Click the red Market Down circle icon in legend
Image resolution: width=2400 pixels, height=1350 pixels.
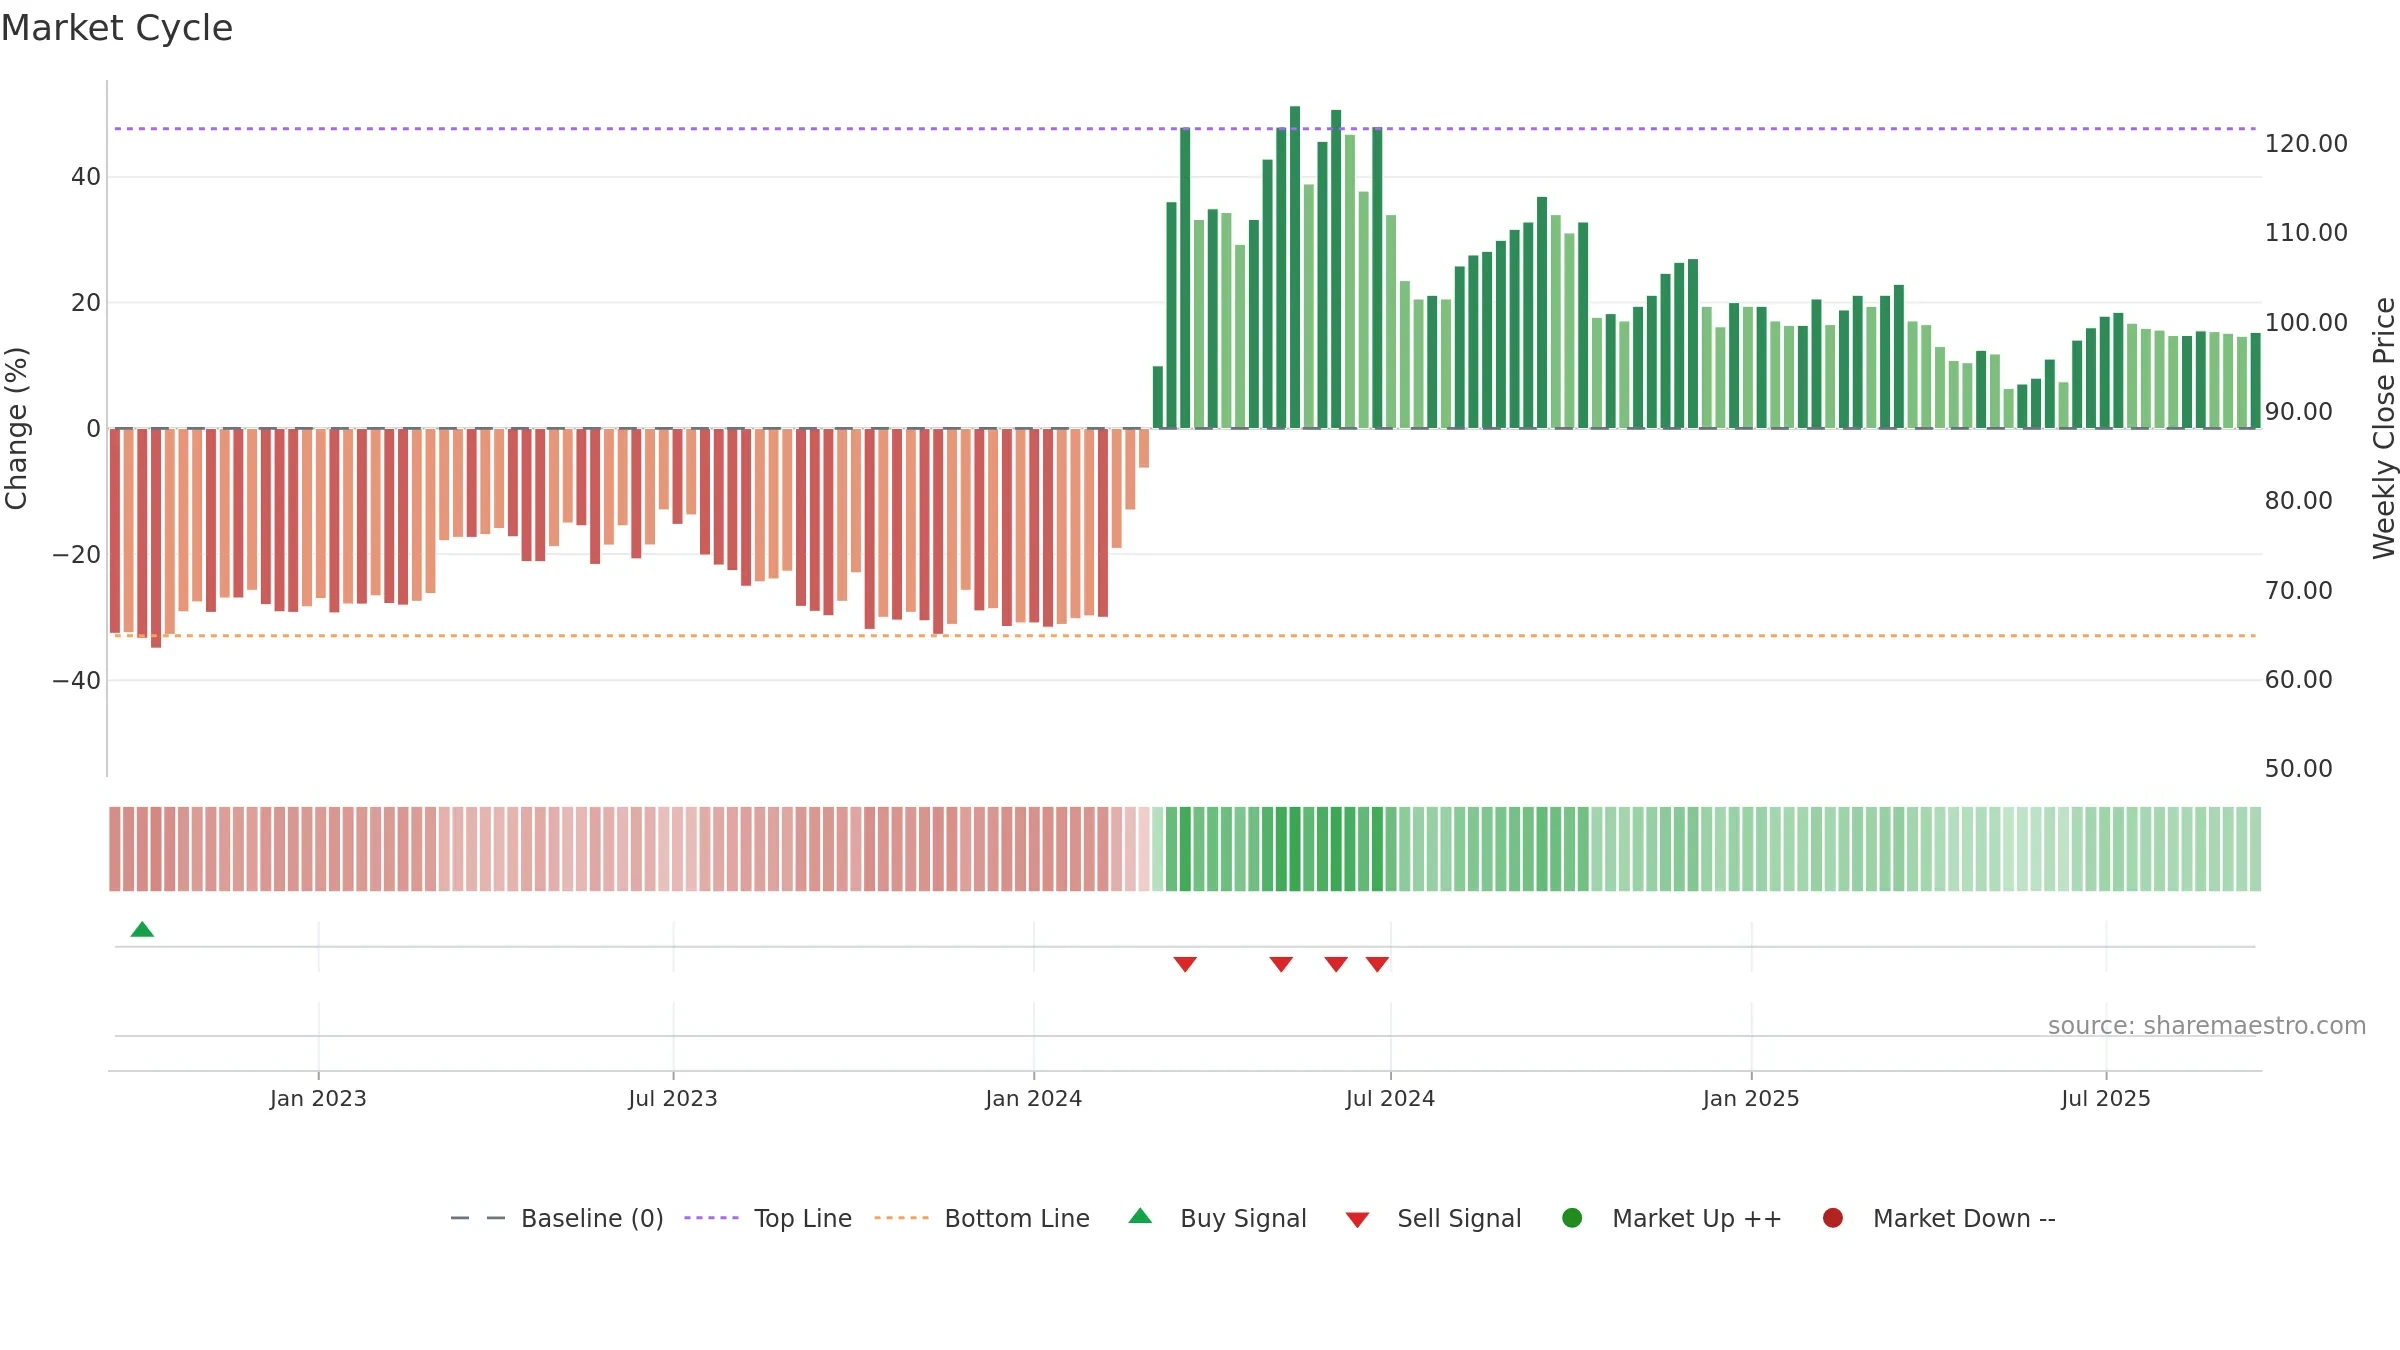(x=1833, y=1218)
